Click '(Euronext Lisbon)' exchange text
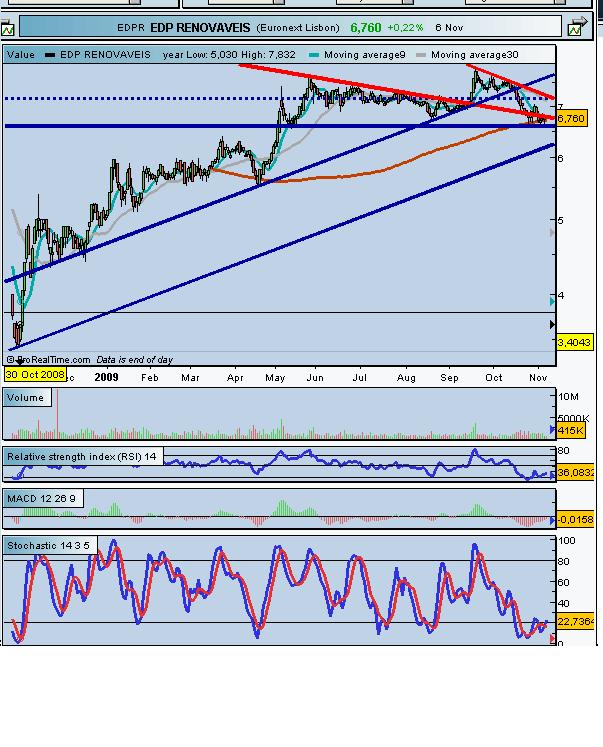Viewport: 603px width, 747px height. [298, 28]
